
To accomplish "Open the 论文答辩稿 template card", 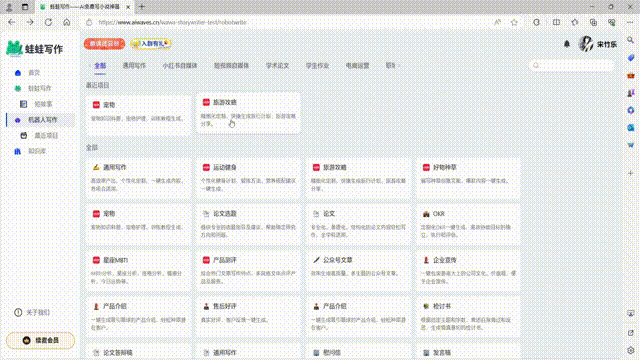I will click(138, 352).
